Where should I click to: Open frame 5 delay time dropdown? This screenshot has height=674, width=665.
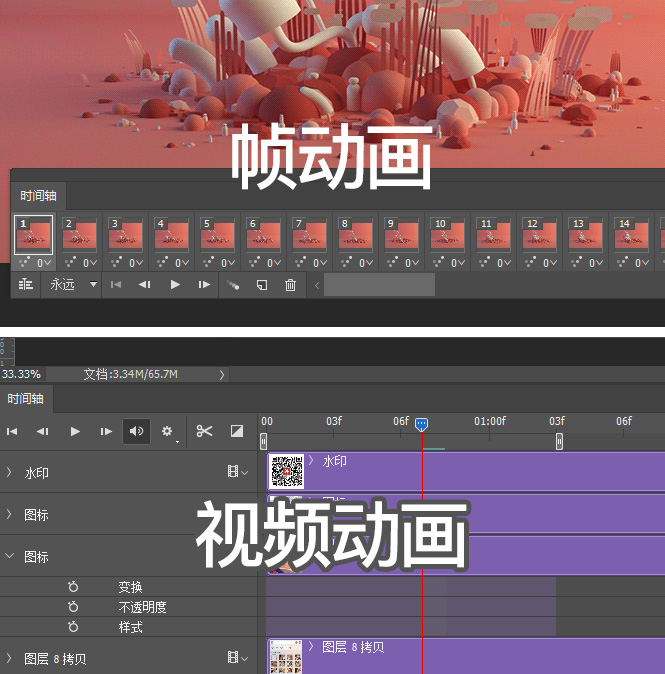228,263
